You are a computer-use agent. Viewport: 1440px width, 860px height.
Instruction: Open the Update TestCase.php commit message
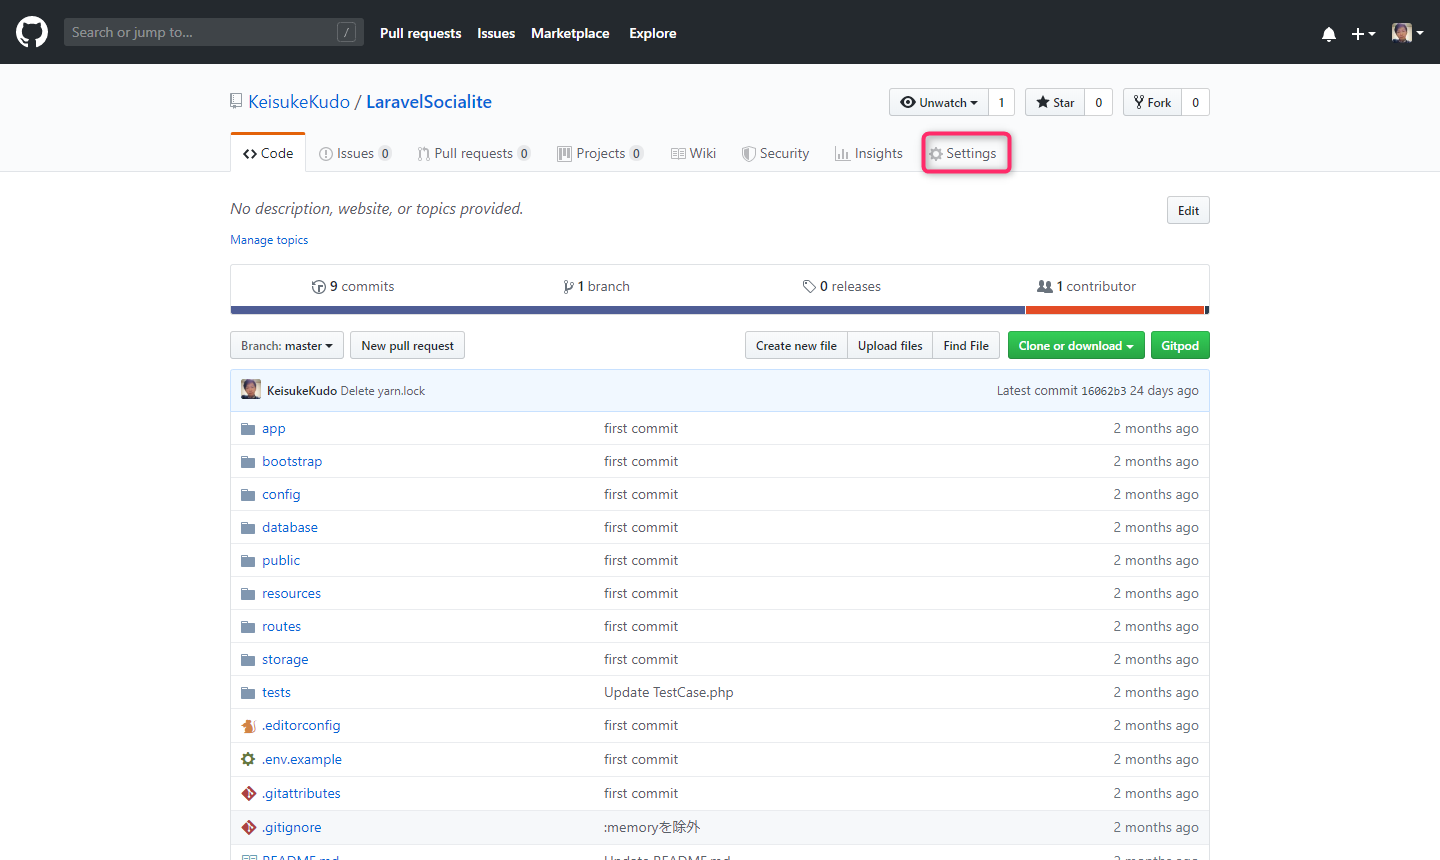pos(669,692)
